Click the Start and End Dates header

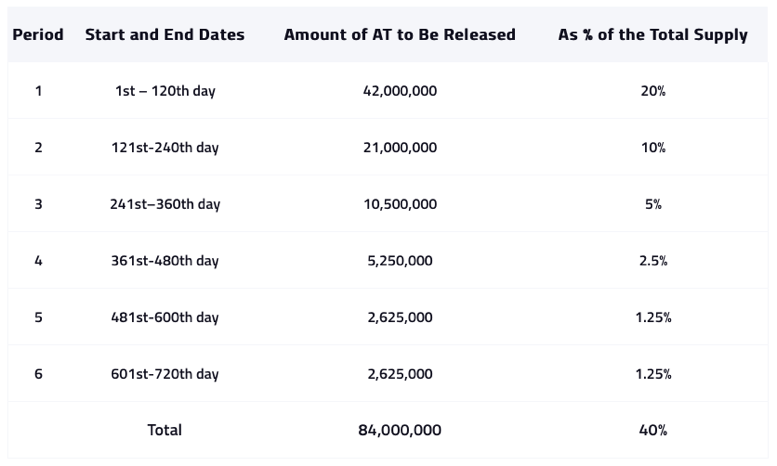point(165,35)
